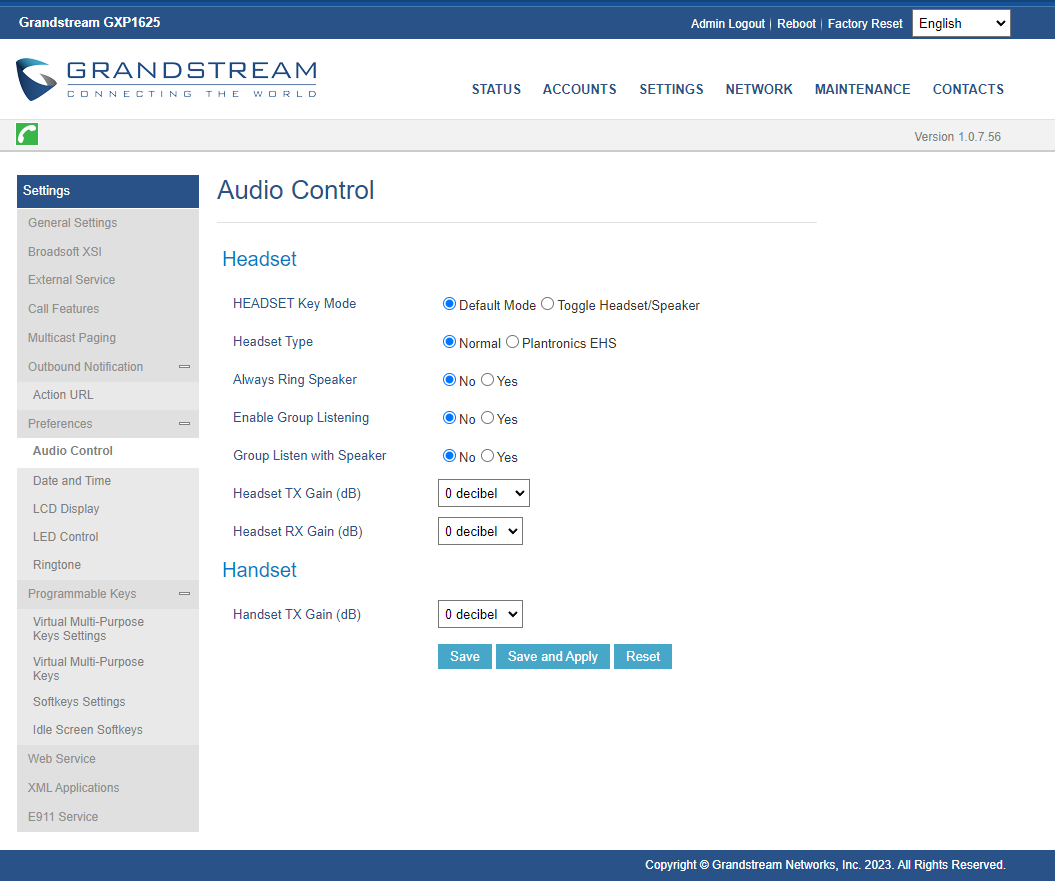Click the Grandstream logo
Screen dimensions: 1055x889
coord(166,79)
